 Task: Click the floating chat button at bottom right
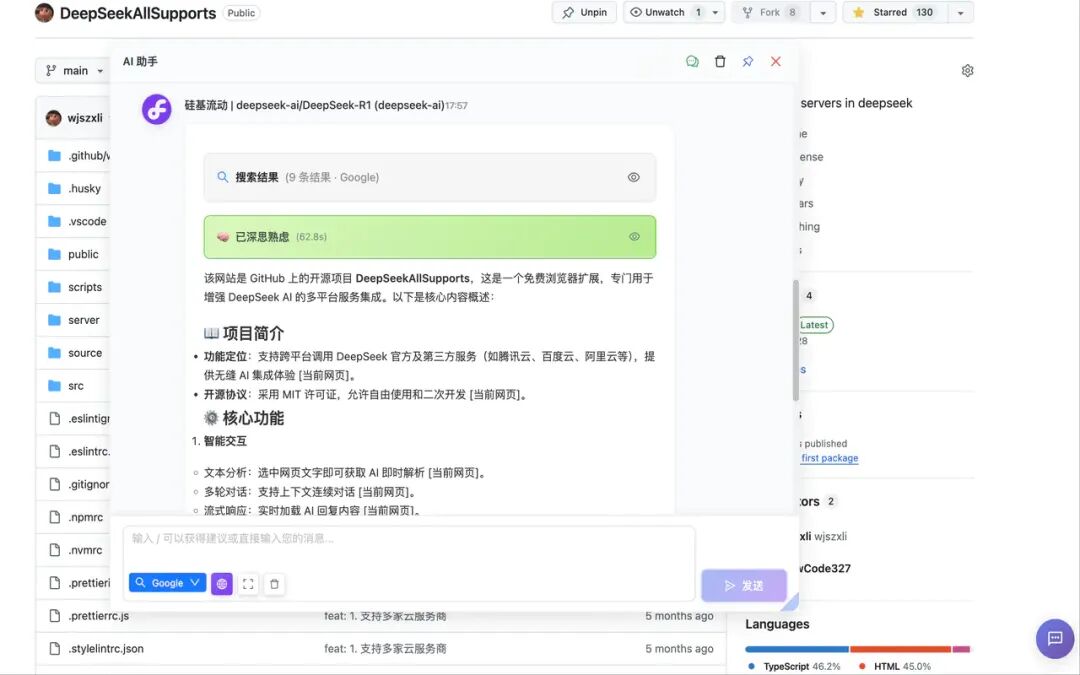1055,638
